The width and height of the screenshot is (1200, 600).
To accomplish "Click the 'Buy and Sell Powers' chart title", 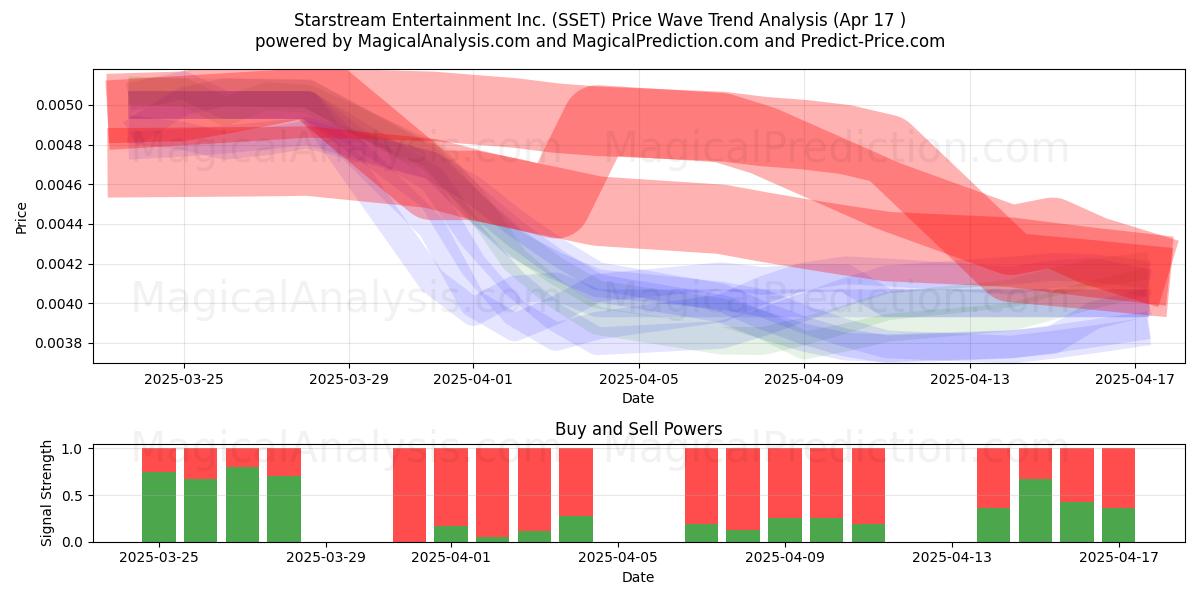I will [638, 429].
